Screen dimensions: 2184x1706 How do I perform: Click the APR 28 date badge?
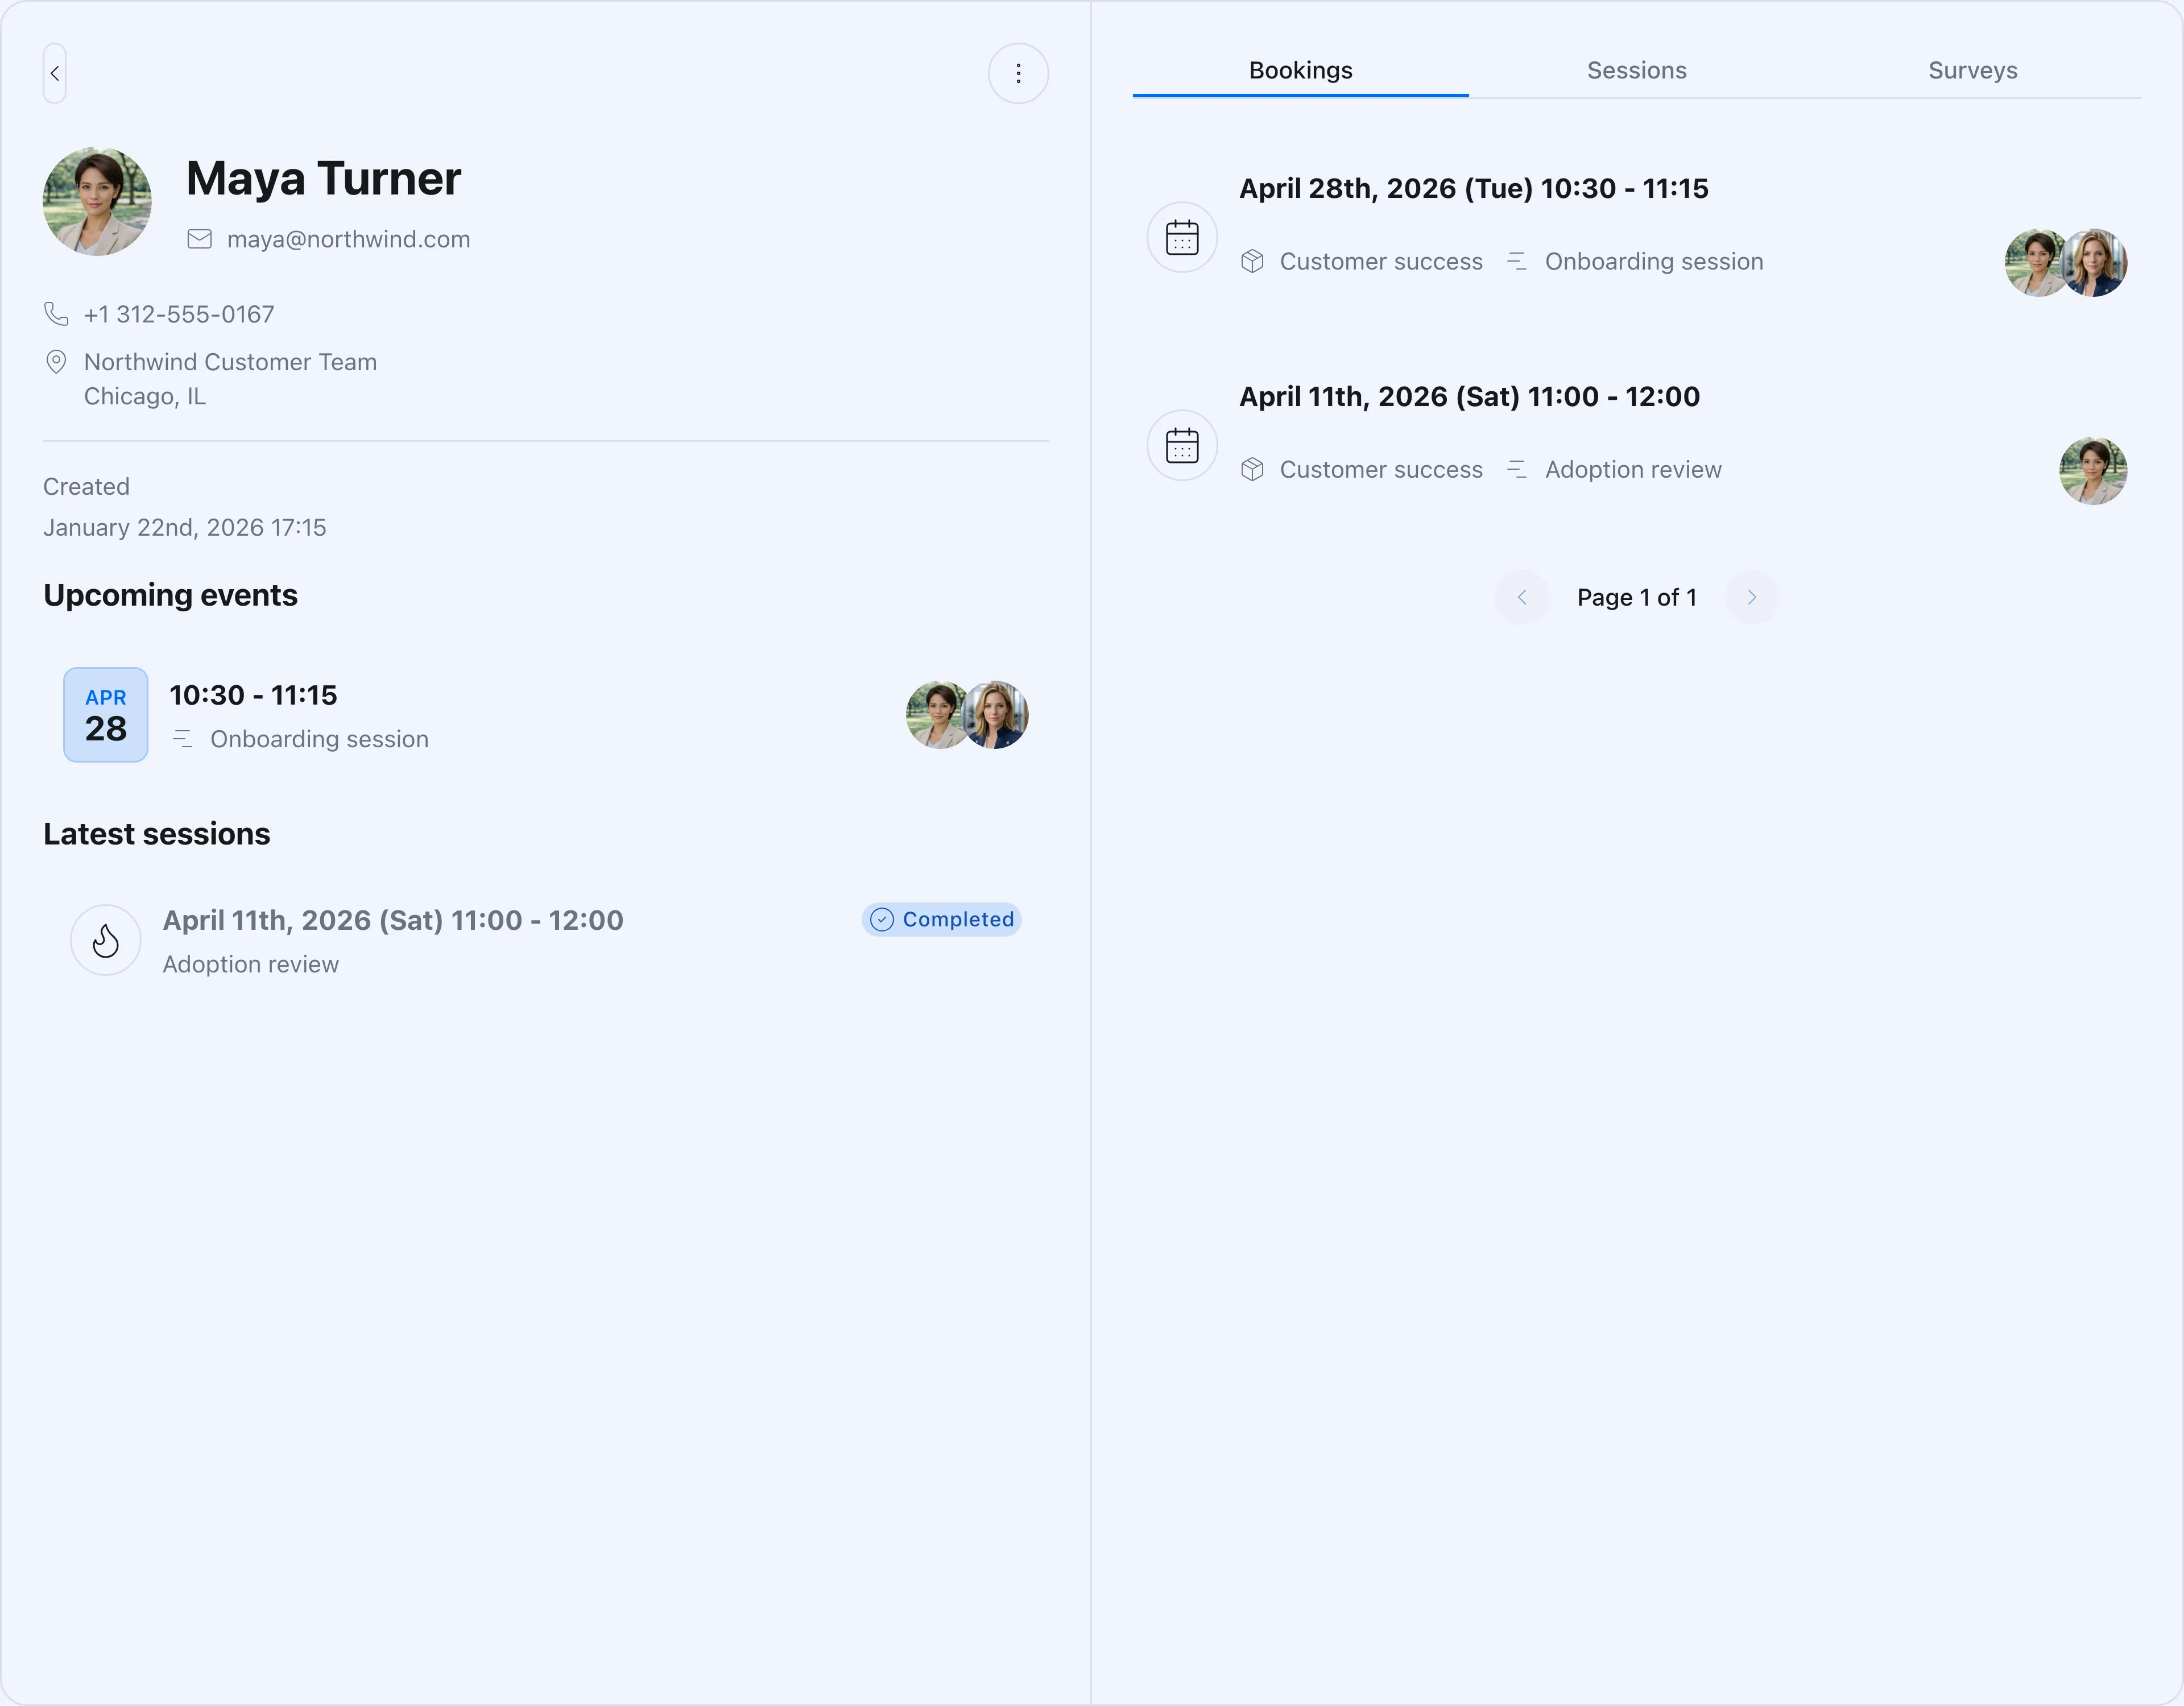coord(106,715)
